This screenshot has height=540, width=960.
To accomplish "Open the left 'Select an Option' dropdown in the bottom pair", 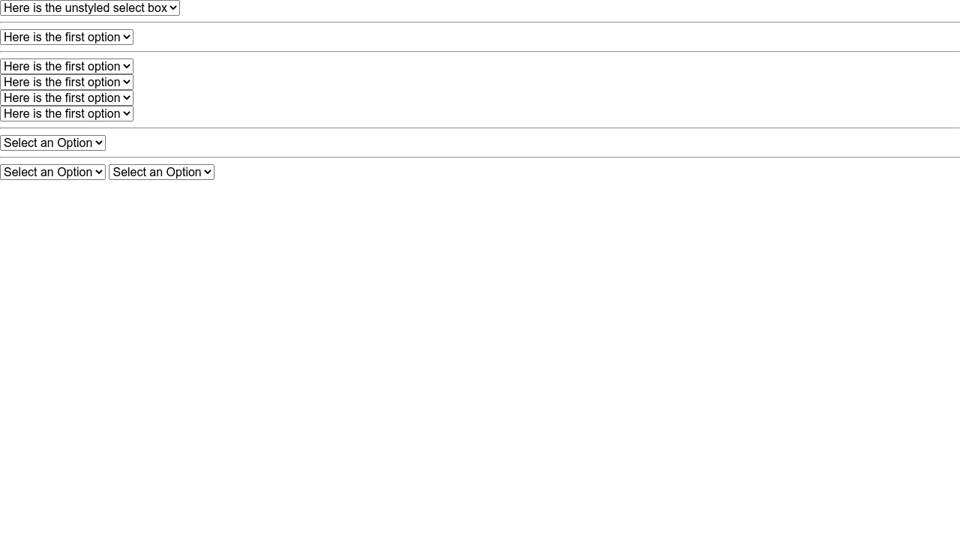I will click(53, 173).
